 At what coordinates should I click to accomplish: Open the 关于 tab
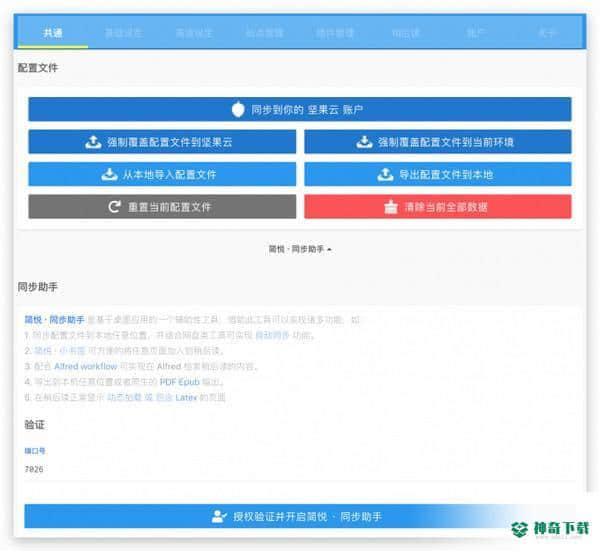[x=546, y=33]
